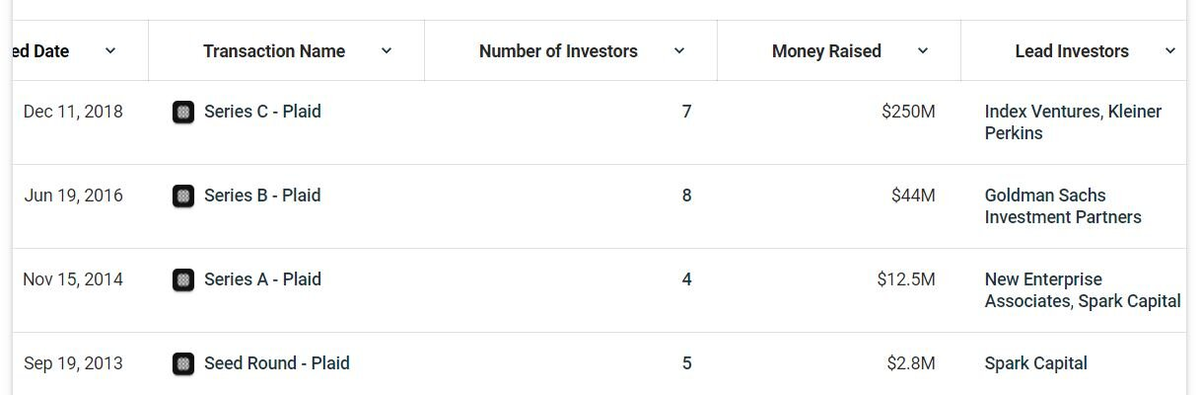
Task: Open the Series B - Plaid transaction link
Action: click(x=262, y=196)
